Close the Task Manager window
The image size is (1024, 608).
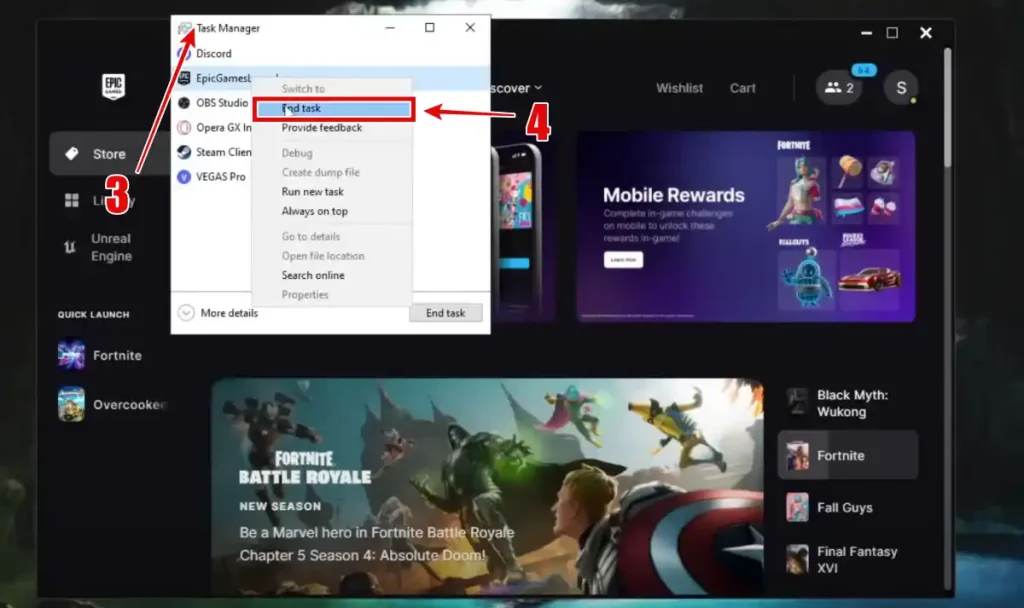click(470, 27)
